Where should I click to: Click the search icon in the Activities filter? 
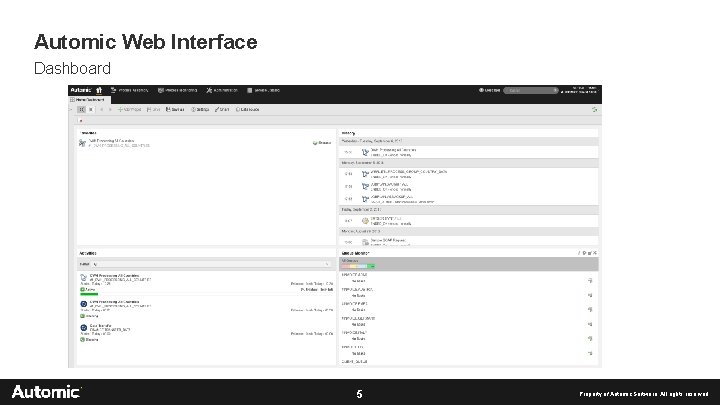click(327, 264)
